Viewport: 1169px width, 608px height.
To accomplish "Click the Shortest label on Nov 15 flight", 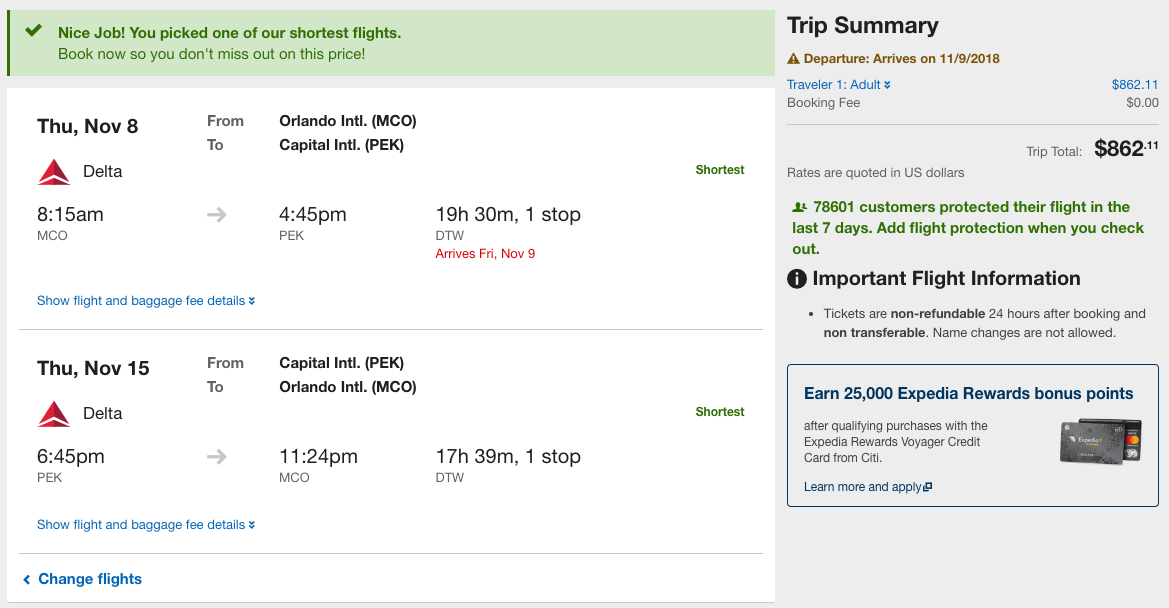I will [719, 412].
